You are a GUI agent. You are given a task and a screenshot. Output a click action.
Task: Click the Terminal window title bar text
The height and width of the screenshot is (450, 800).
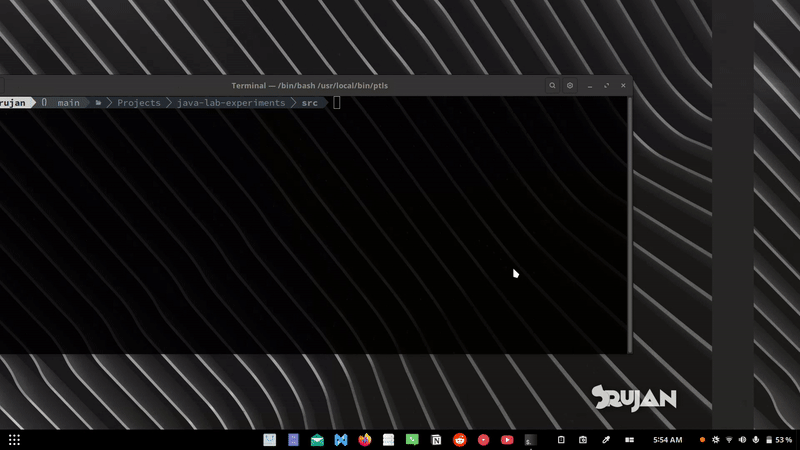click(x=310, y=86)
